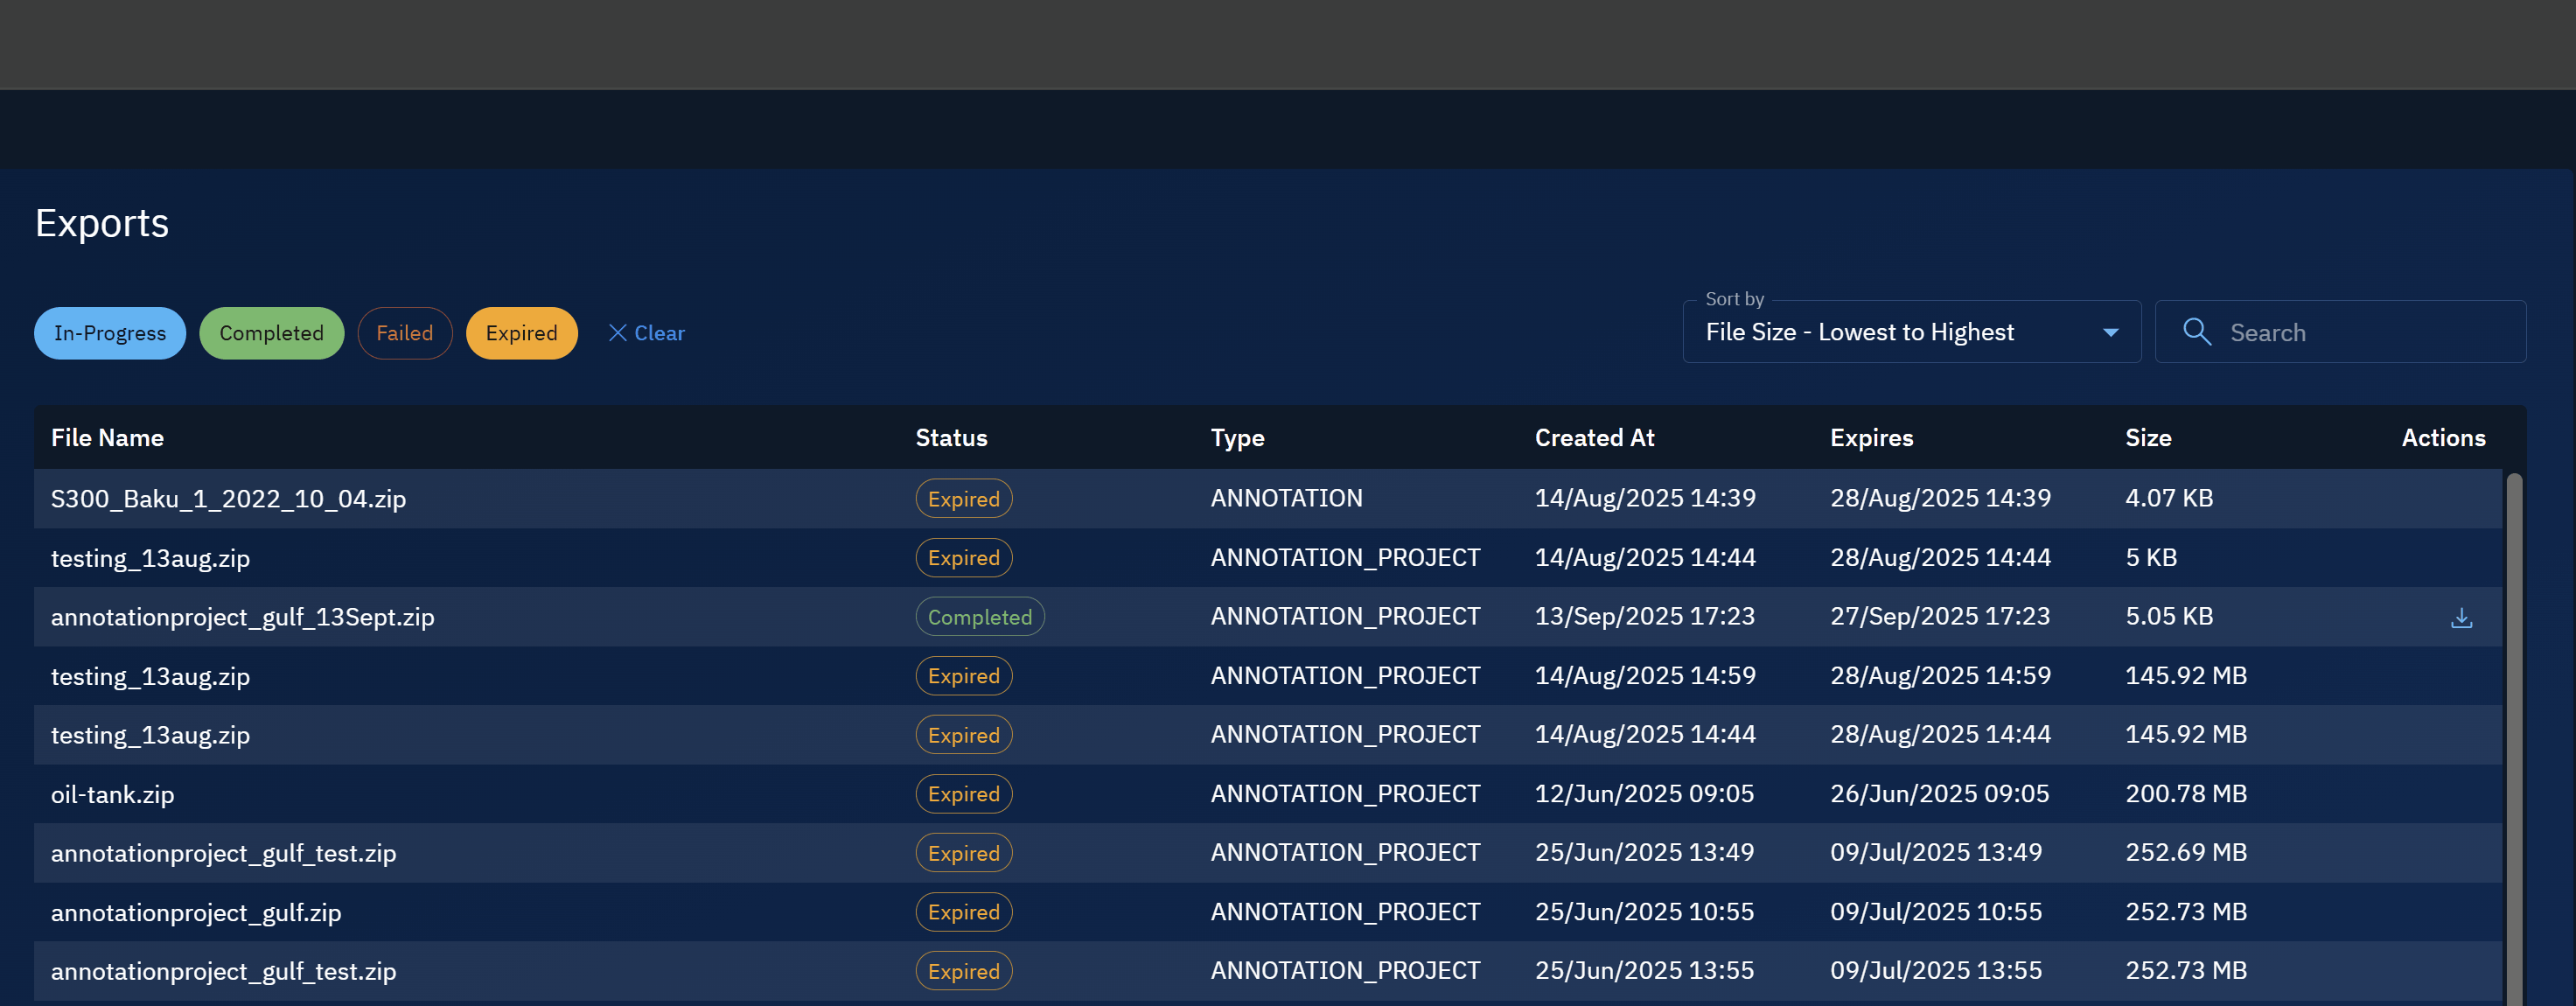Viewport: 2576px width, 1006px height.
Task: Click the Expired badge on annotationproject_gulf.zip row
Action: coord(963,911)
